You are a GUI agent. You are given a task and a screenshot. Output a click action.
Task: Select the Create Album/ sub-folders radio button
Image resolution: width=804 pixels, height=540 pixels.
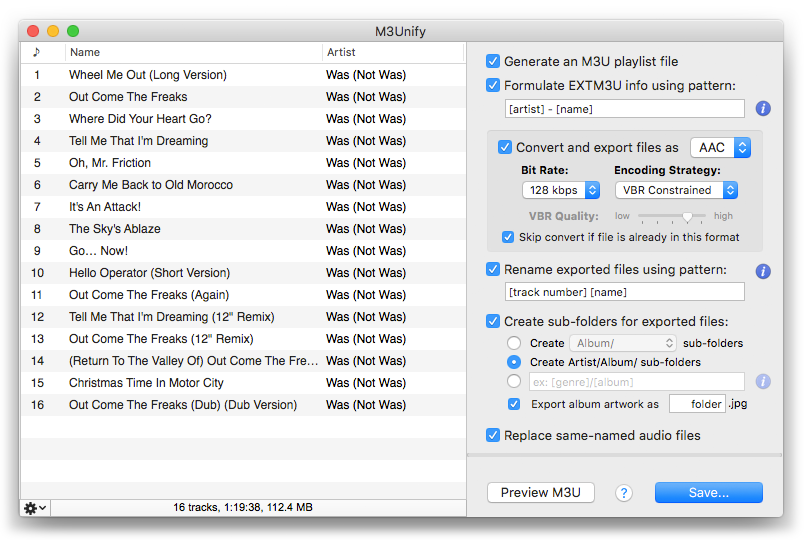click(x=514, y=343)
